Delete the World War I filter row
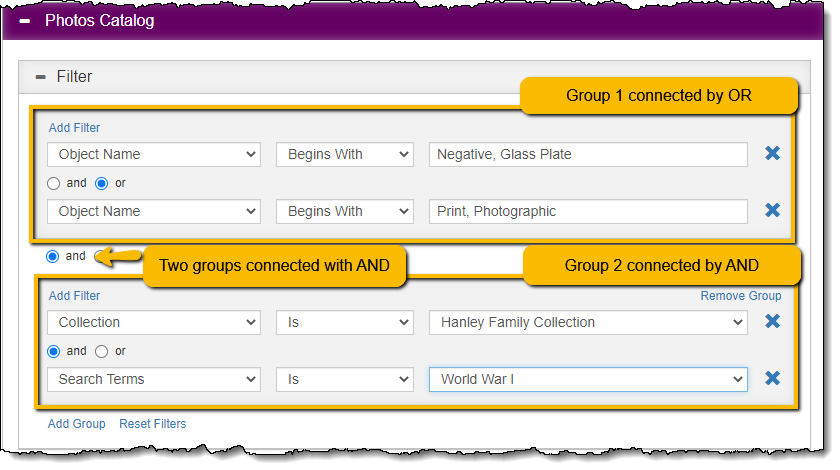 tap(772, 378)
